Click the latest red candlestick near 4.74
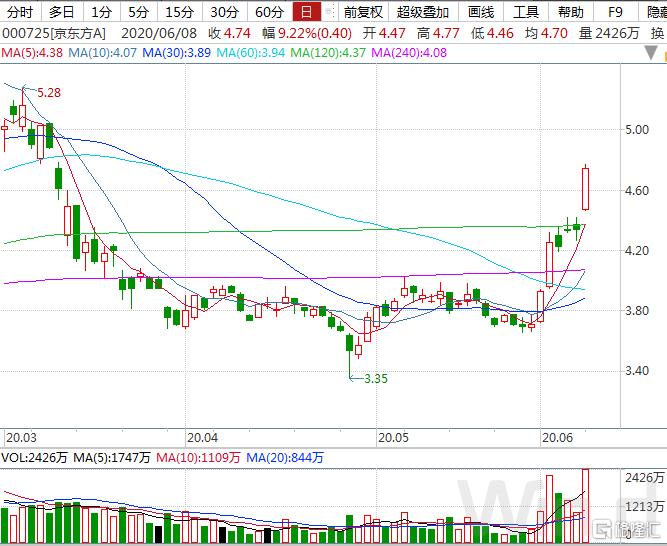This screenshot has width=667, height=546. (x=586, y=188)
